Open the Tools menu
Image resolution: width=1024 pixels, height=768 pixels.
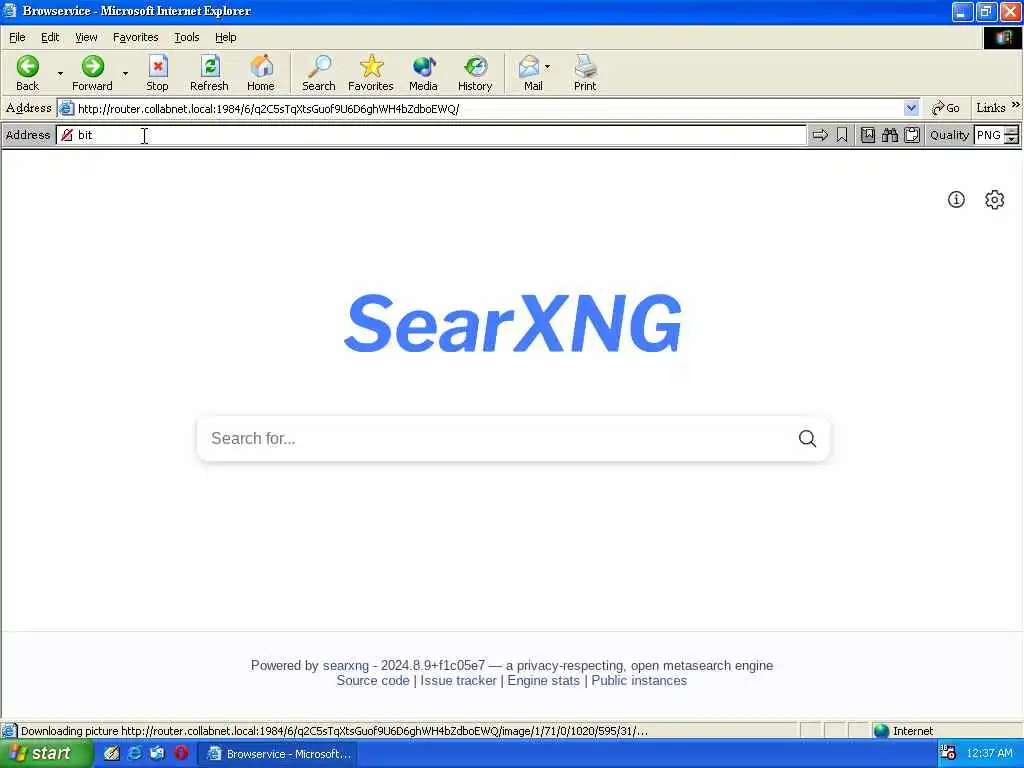(187, 37)
